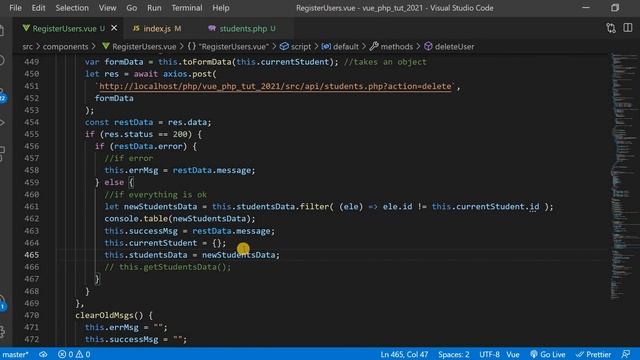Click the Prettier formatter status
The width and height of the screenshot is (640, 360).
tap(593, 354)
